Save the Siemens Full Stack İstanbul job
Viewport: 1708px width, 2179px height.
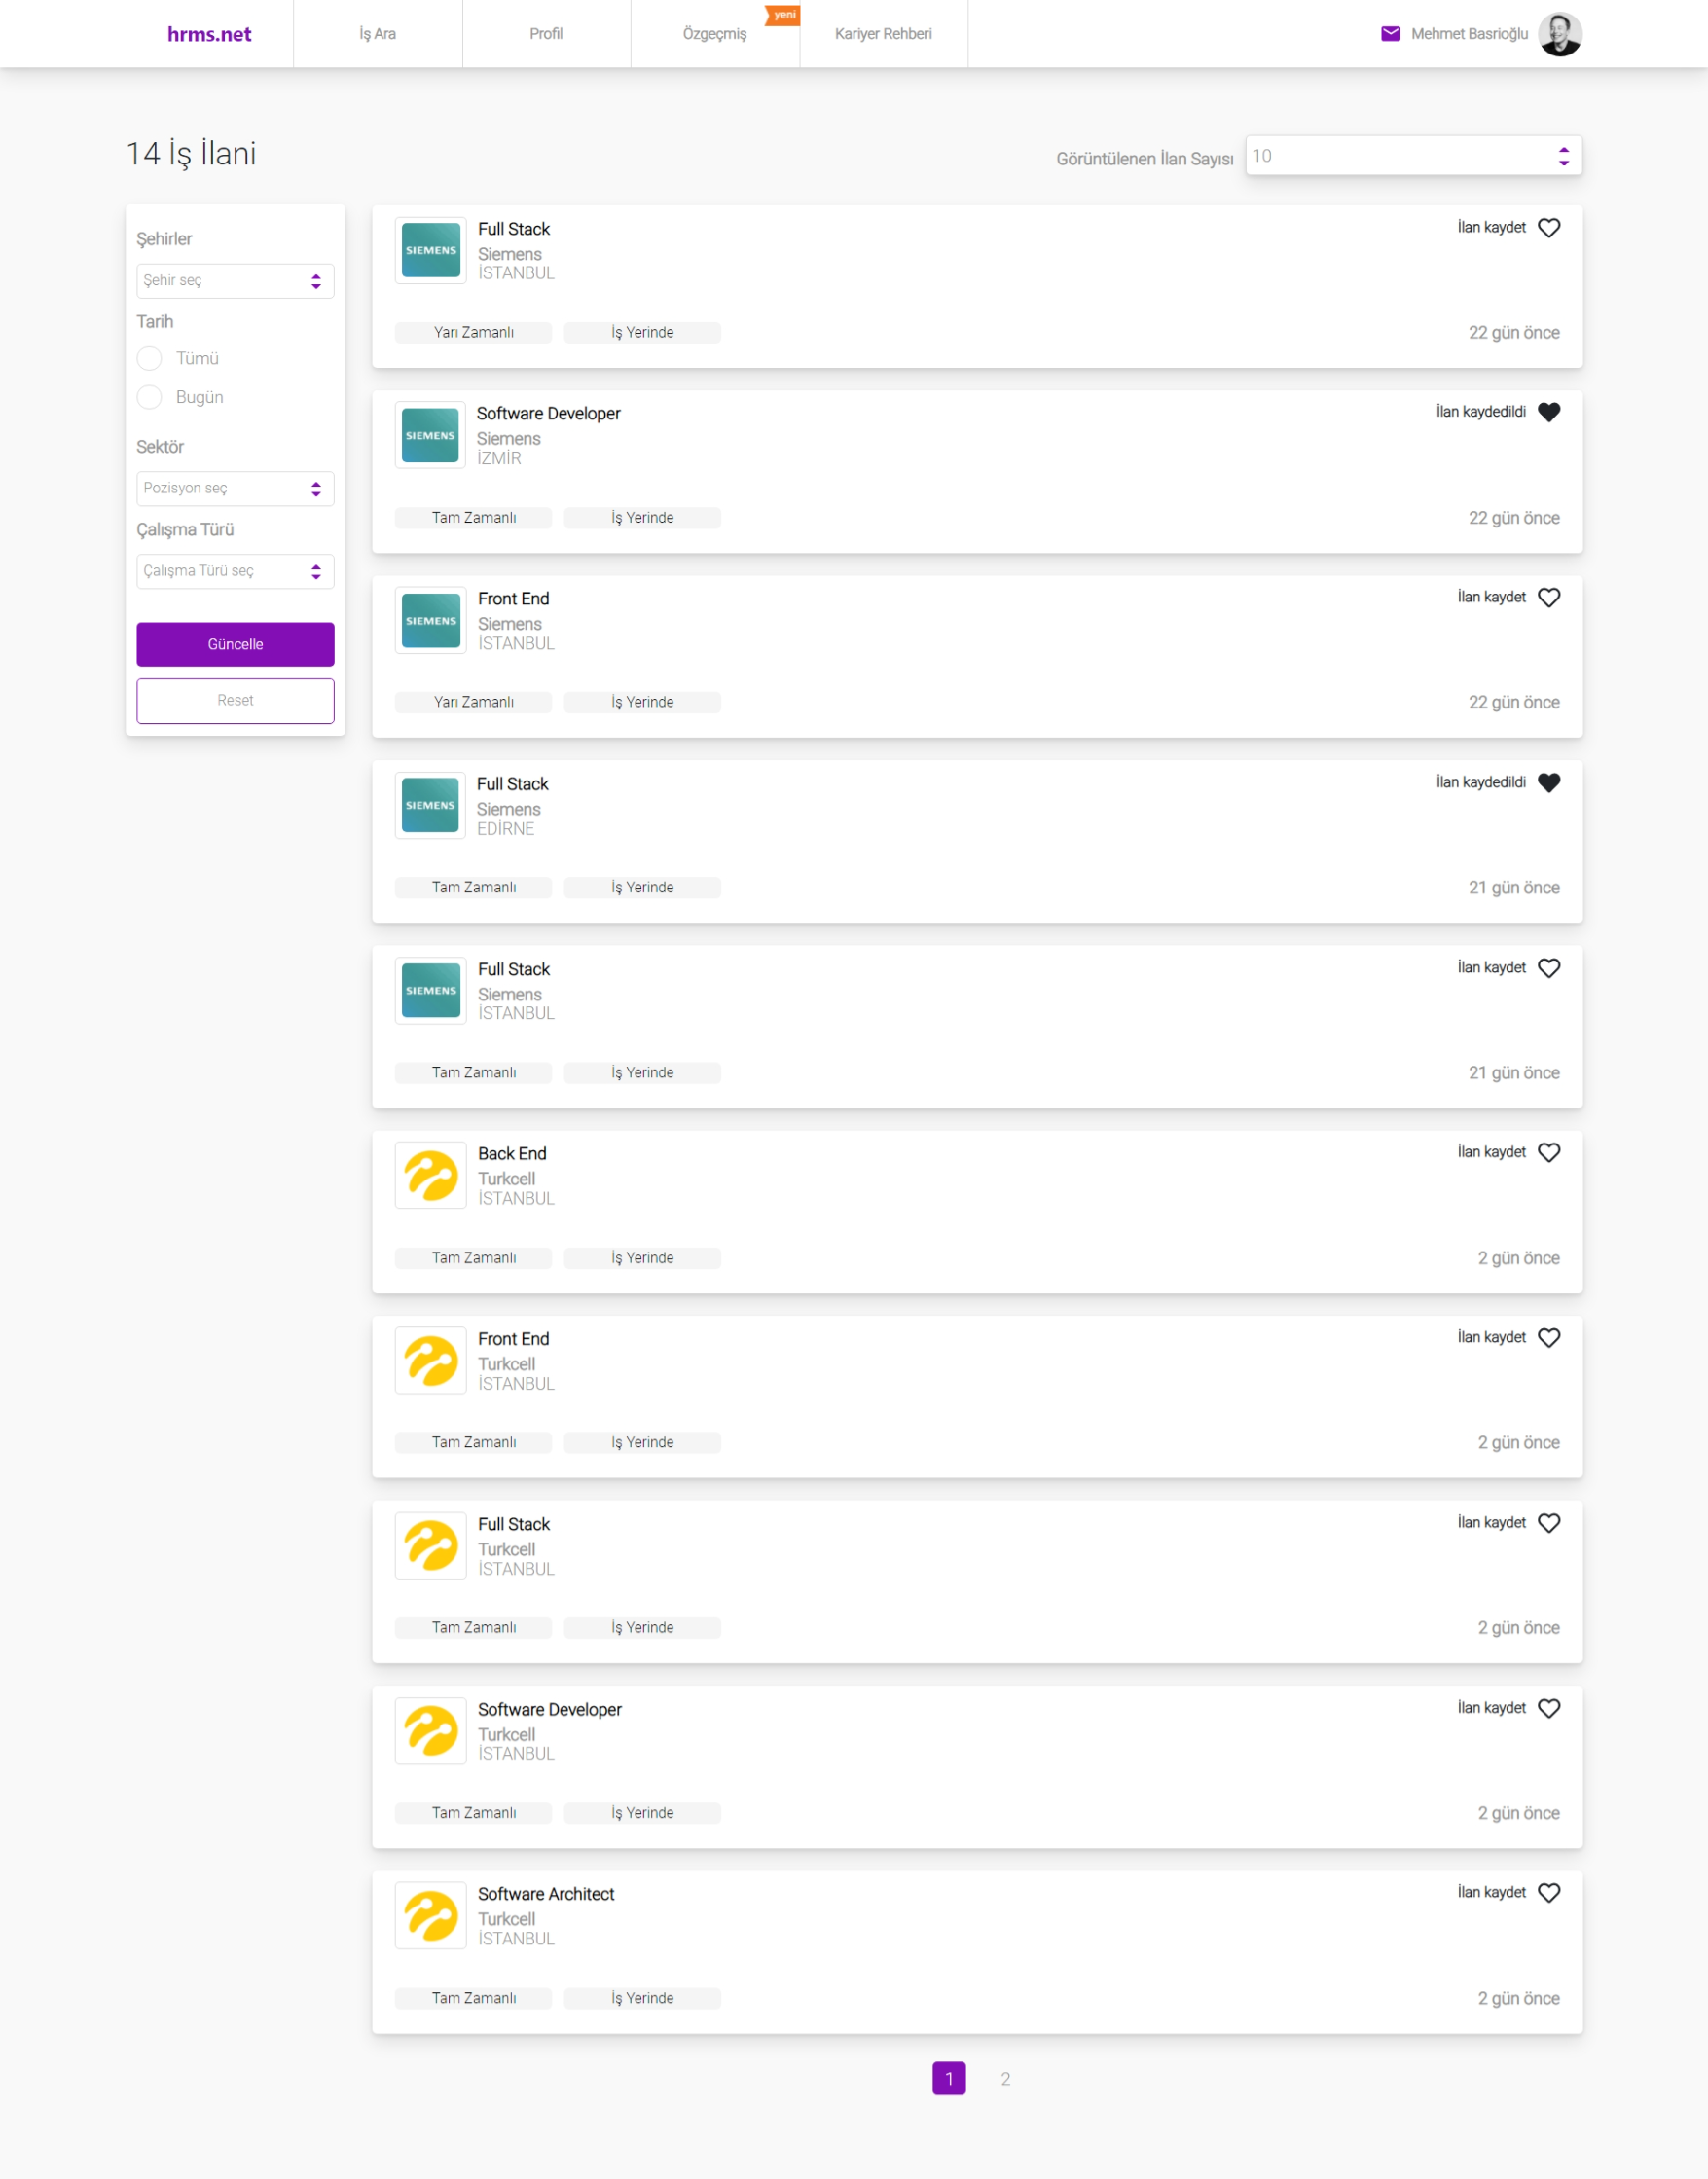tap(1549, 227)
